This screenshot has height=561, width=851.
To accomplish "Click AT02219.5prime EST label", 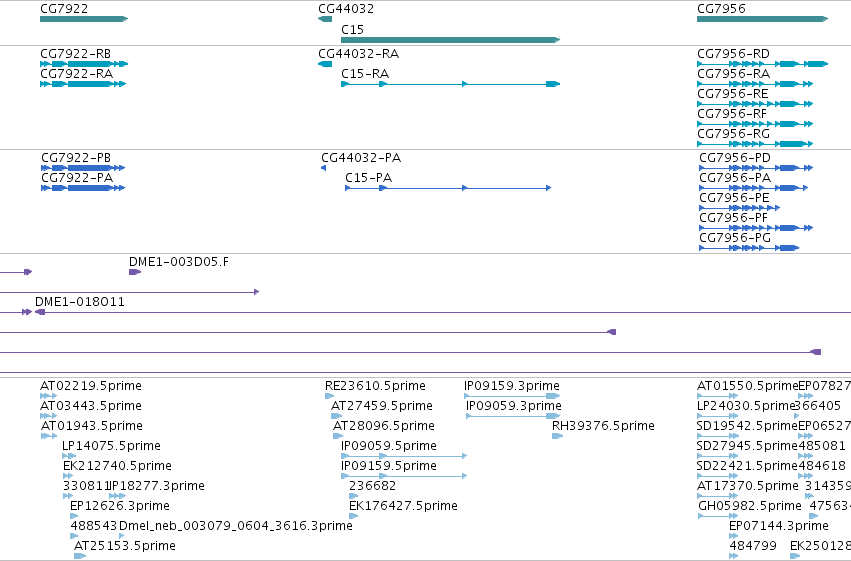I will [x=91, y=386].
